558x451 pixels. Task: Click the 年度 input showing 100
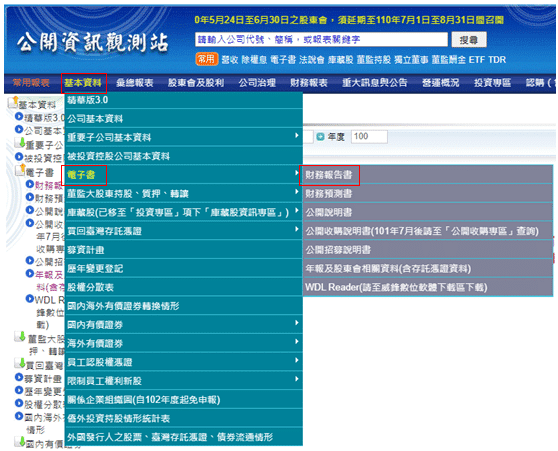[369, 137]
